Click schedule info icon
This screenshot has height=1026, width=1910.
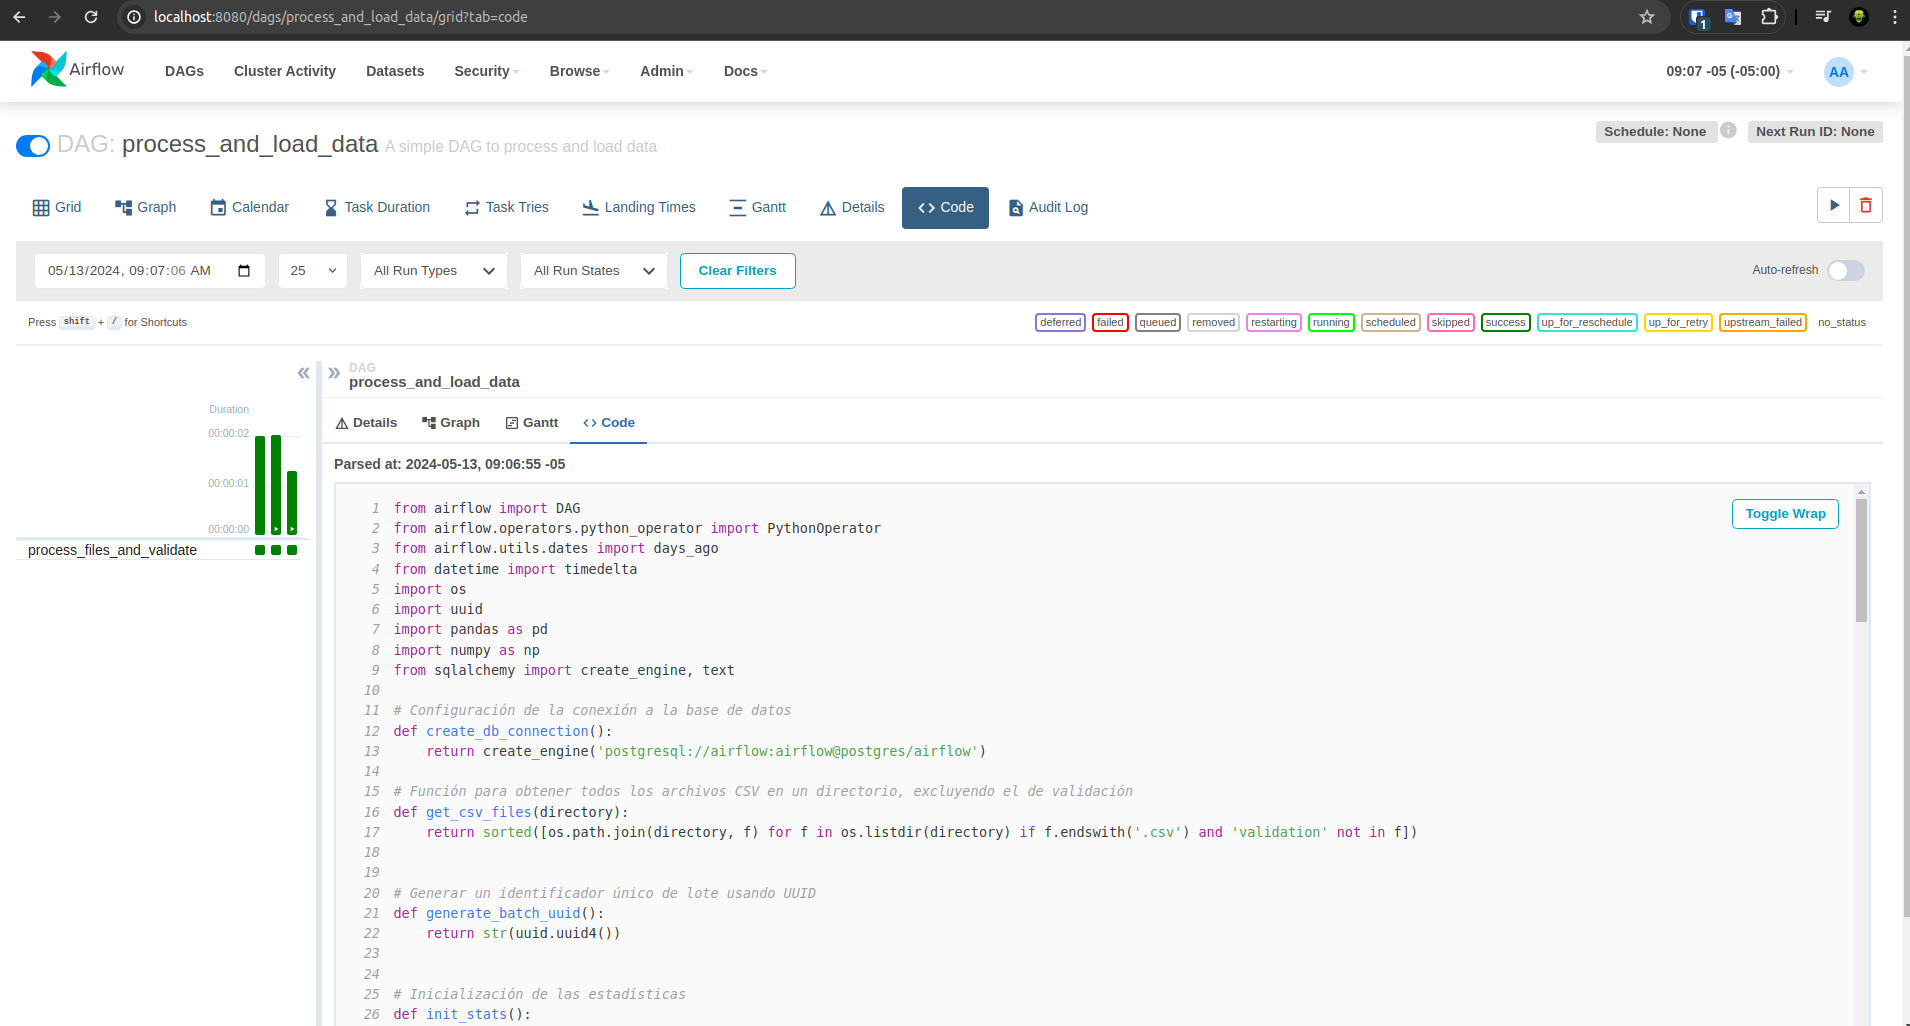pos(1728,130)
